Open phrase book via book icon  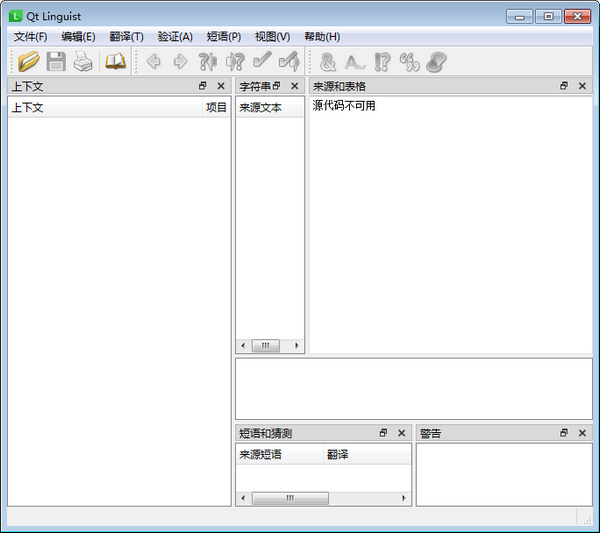coord(115,61)
